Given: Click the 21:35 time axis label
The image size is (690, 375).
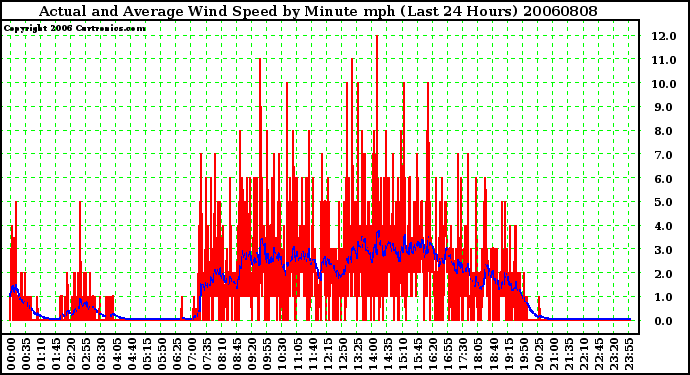Looking at the screenshot, I should click(569, 354).
